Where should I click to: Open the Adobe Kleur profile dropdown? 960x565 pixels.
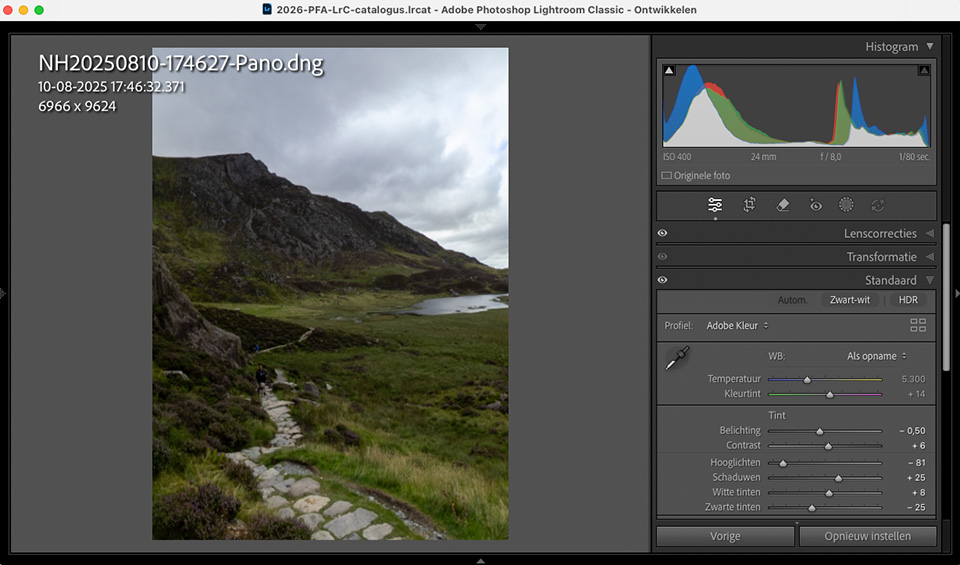point(737,326)
